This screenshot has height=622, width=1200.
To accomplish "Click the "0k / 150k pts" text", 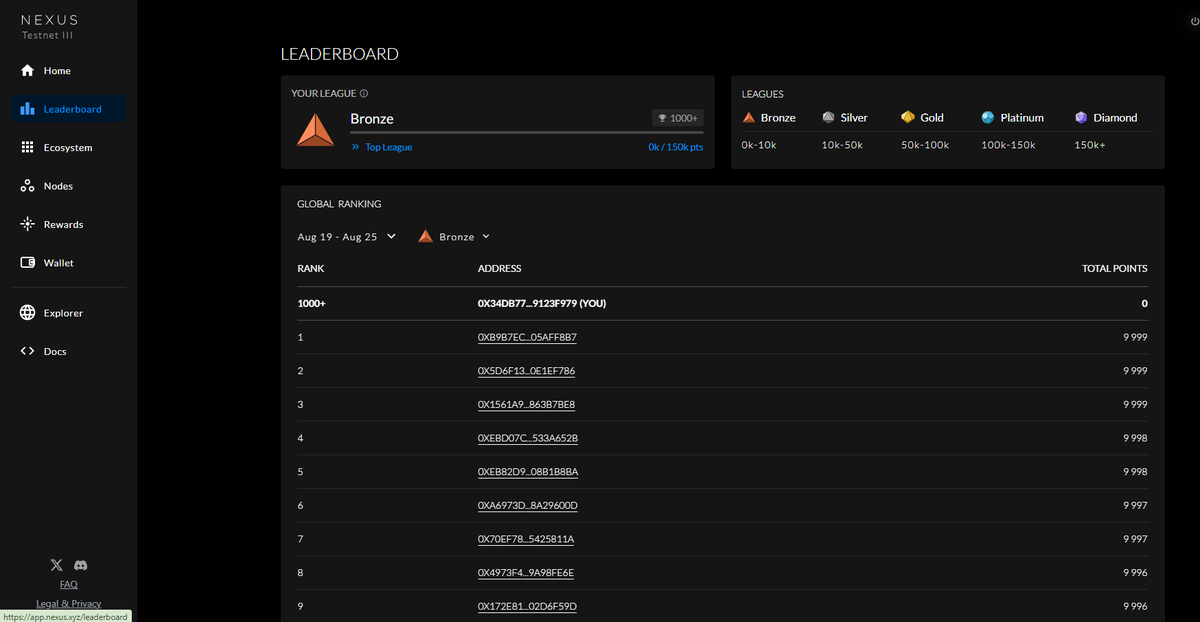I will (676, 147).
